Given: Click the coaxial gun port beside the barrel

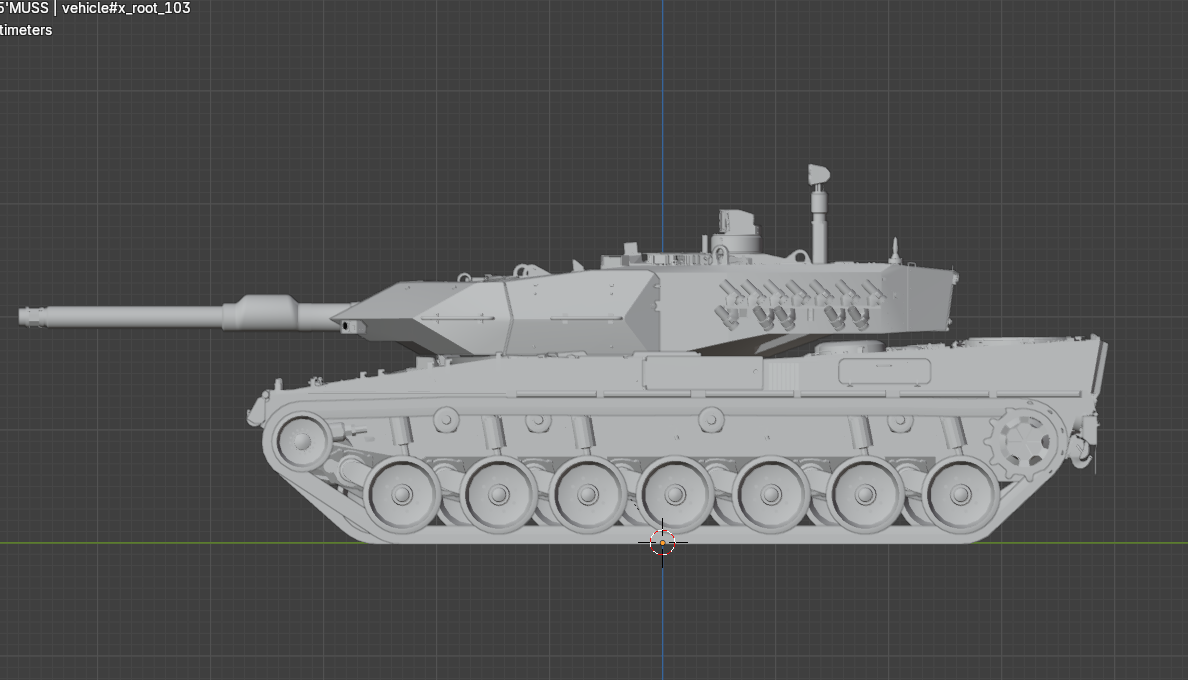Looking at the screenshot, I should [x=347, y=325].
